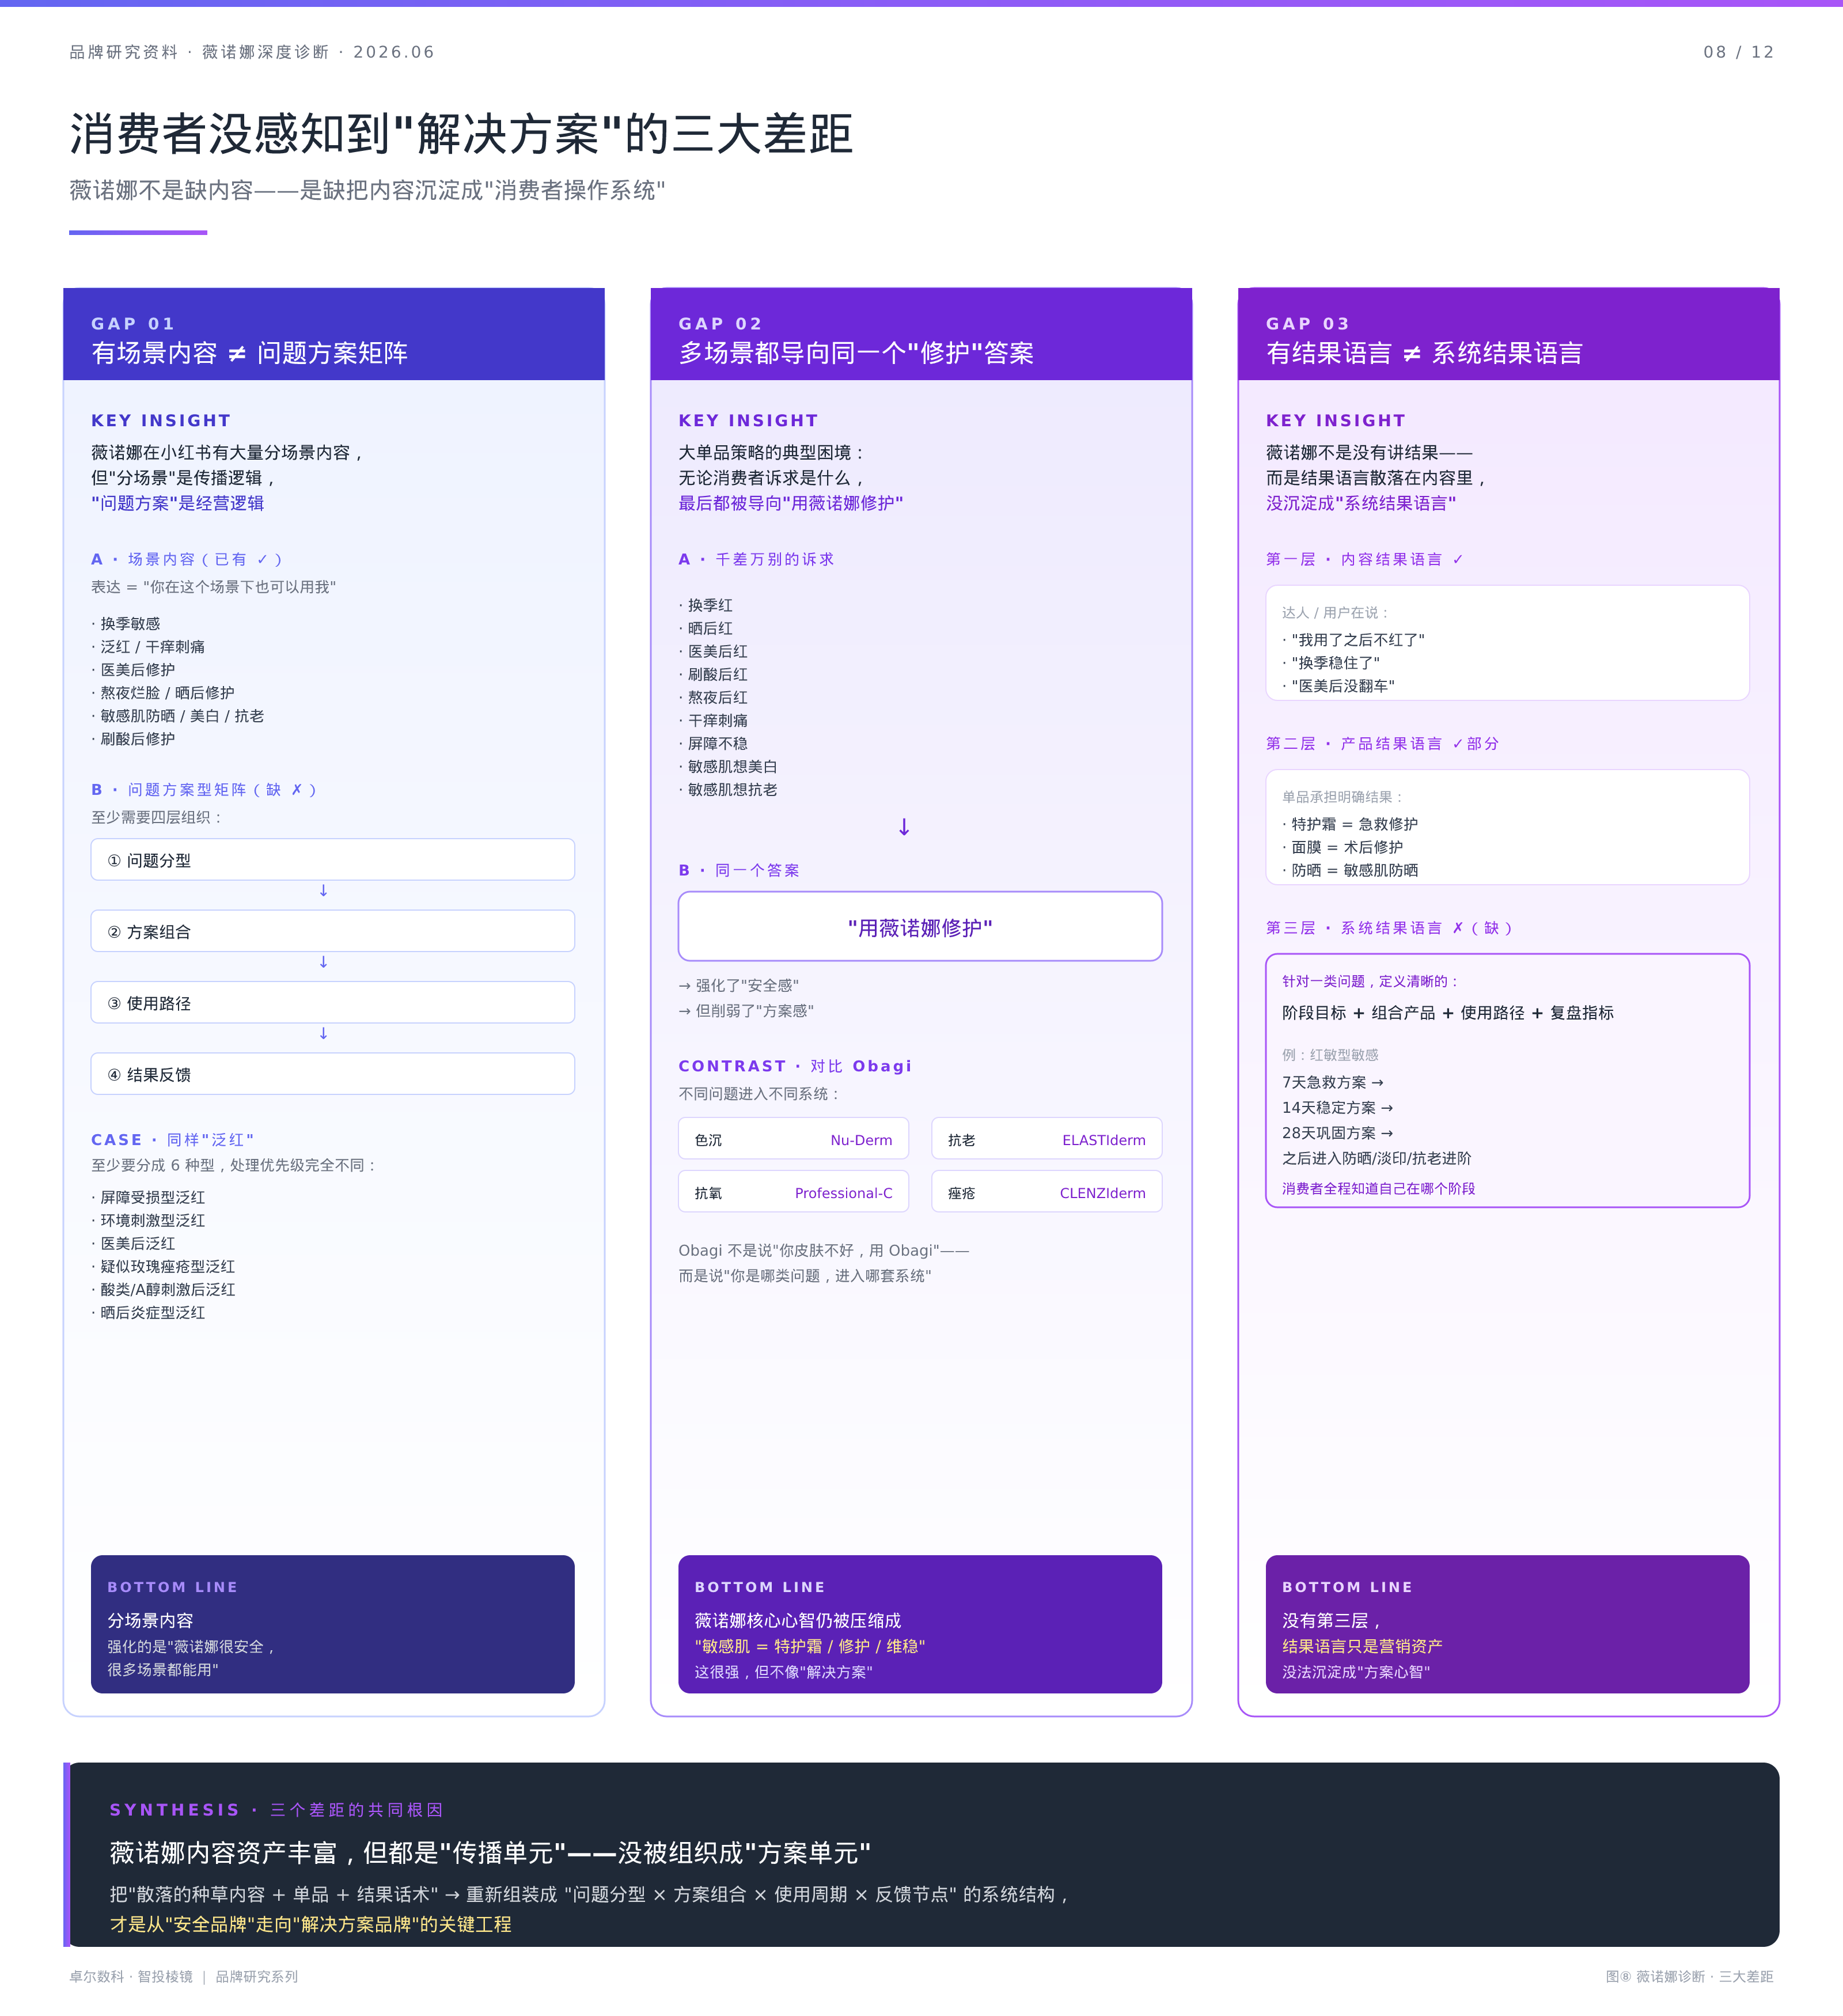Click 消费者全程知道自己在哪个阶段 text
The width and height of the screenshot is (1843, 2016).
pos(1379,1188)
